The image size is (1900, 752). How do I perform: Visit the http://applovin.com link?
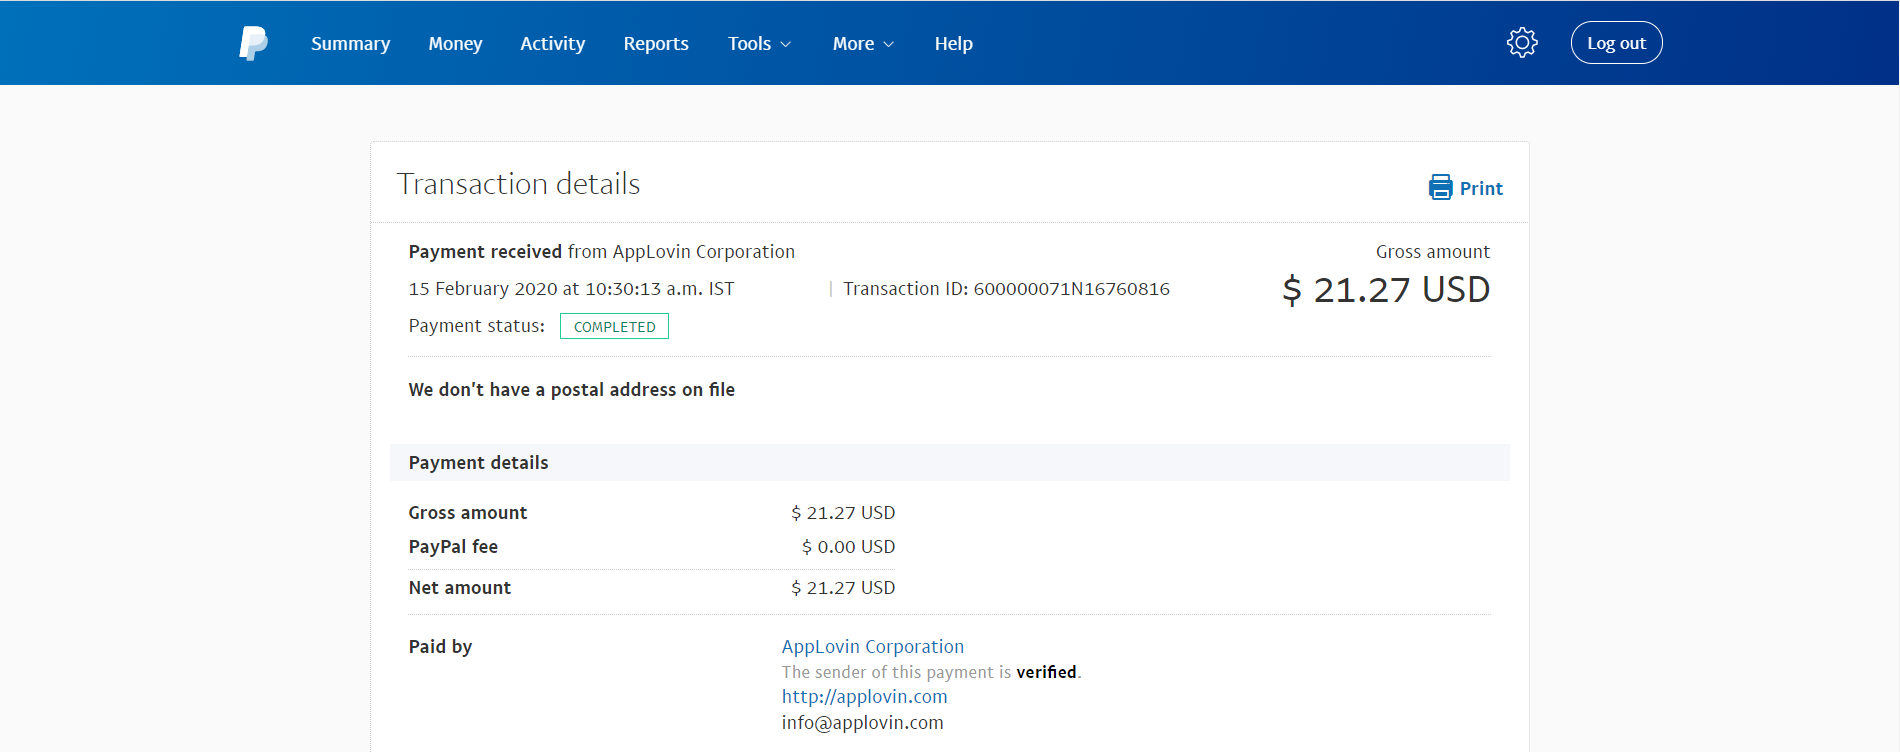coord(864,697)
